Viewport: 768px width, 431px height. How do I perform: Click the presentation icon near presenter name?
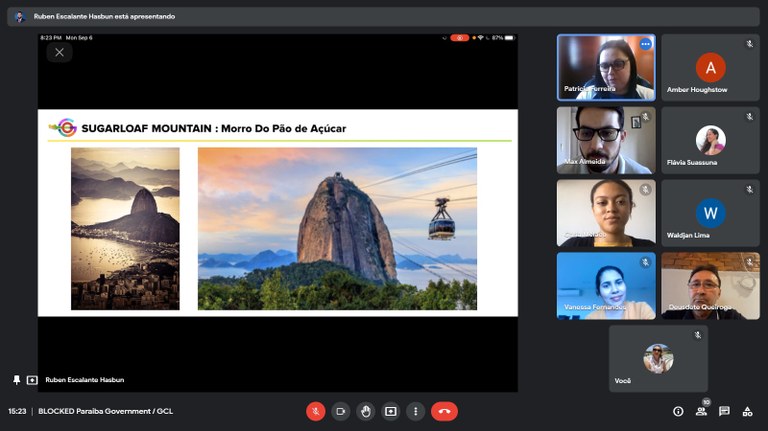tap(32, 380)
